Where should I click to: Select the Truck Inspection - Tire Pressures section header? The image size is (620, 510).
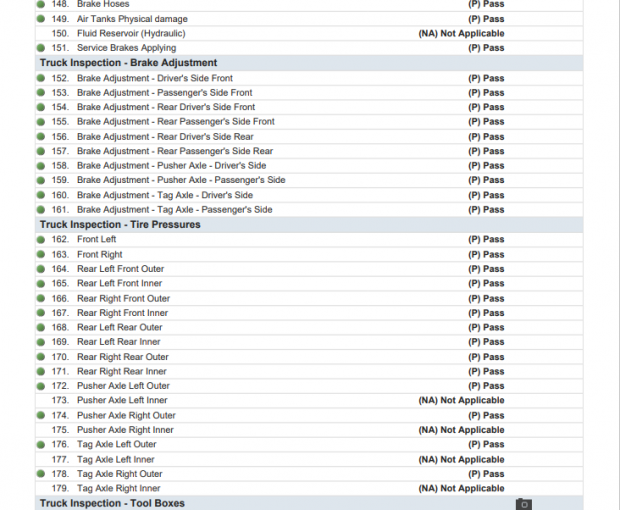coord(120,225)
